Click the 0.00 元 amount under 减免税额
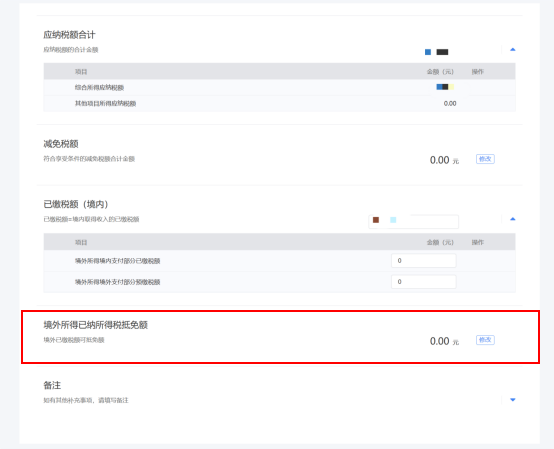Viewport: 554px width, 449px height. pyautogui.click(x=444, y=160)
